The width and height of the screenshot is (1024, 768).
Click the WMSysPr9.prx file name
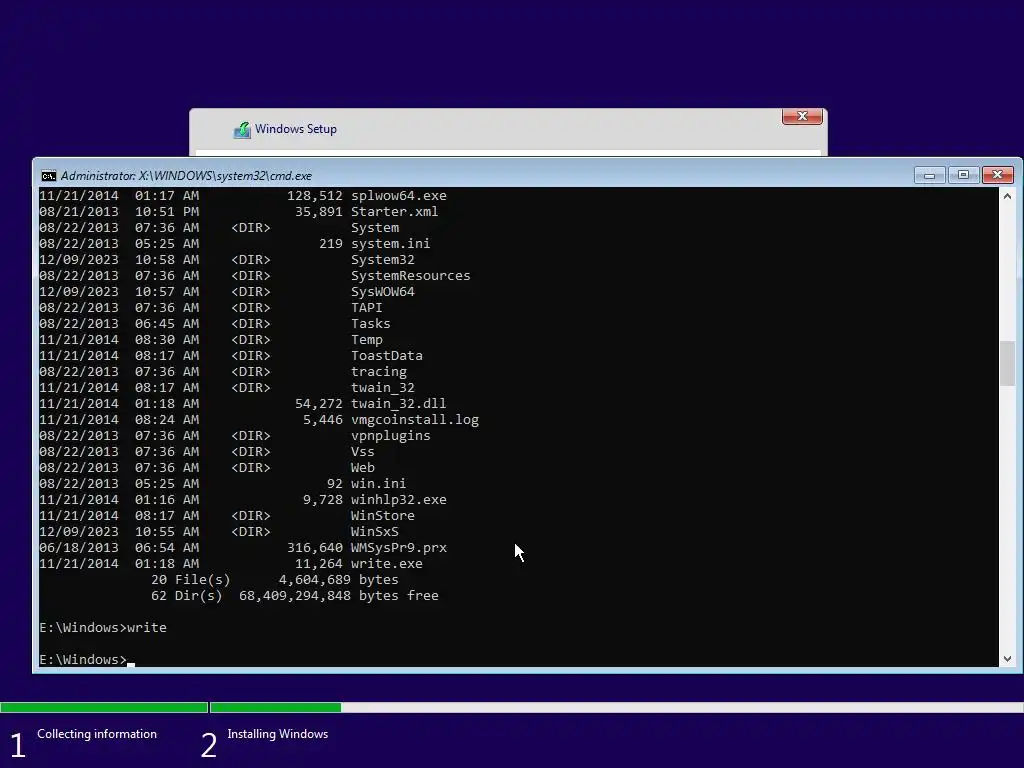pyautogui.click(x=398, y=547)
